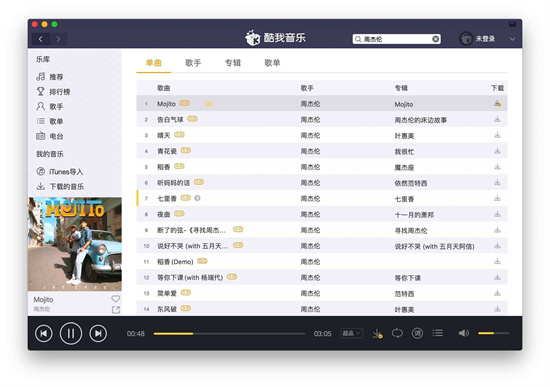The width and height of the screenshot is (550, 387).
Task: Open login via 未登录 label
Action: coord(485,39)
